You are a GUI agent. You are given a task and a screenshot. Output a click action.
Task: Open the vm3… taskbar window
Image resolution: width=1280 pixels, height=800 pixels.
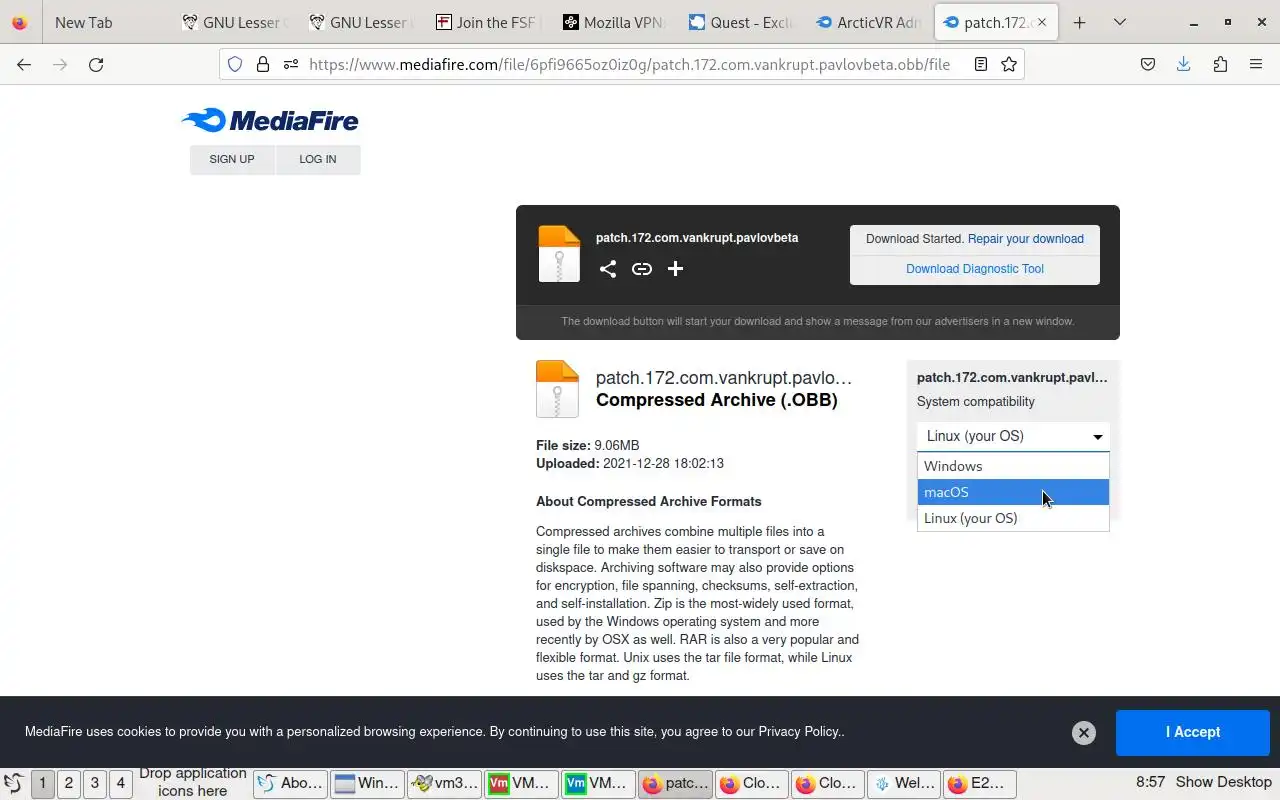coord(444,783)
